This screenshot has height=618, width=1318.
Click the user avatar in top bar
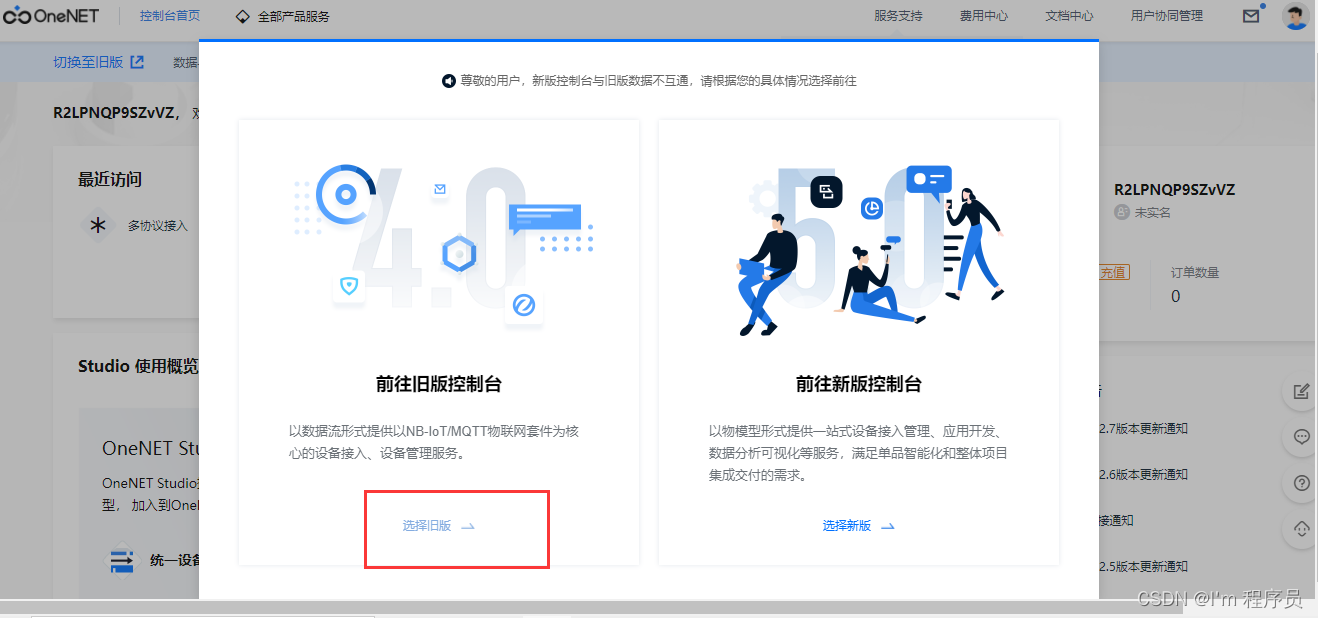1295,16
